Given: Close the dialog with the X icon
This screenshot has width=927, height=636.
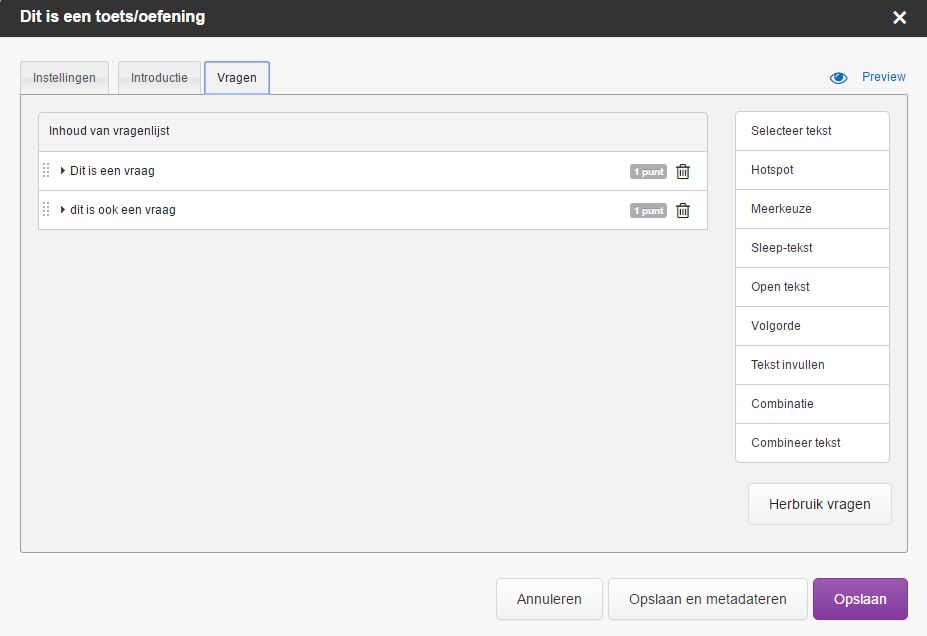Looking at the screenshot, I should coord(899,18).
